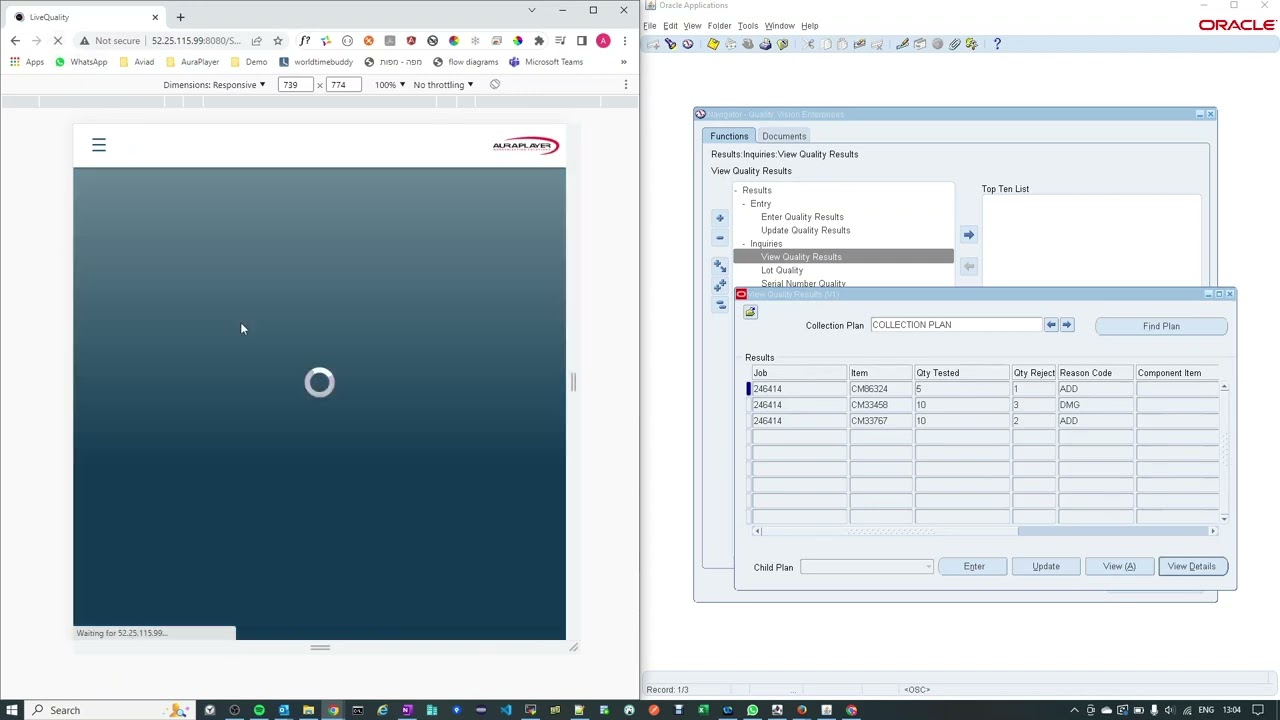Screen dimensions: 1280x720
Task: Open Chrome side panel icon
Action: pos(582,41)
